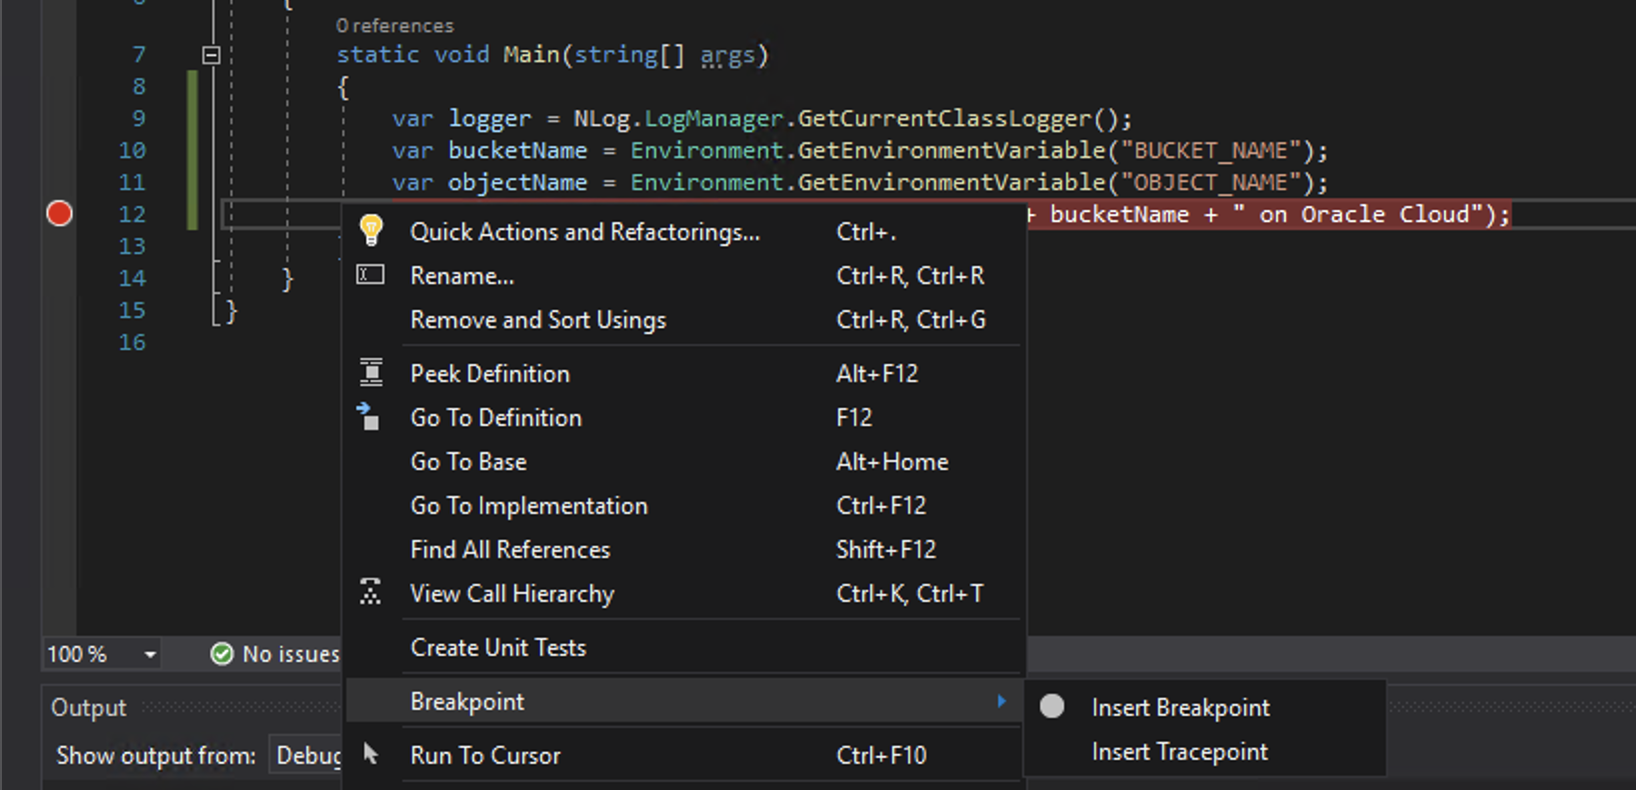This screenshot has height=790, width=1636.
Task: Select Remove and Sort Usings
Action: pyautogui.click(x=538, y=320)
